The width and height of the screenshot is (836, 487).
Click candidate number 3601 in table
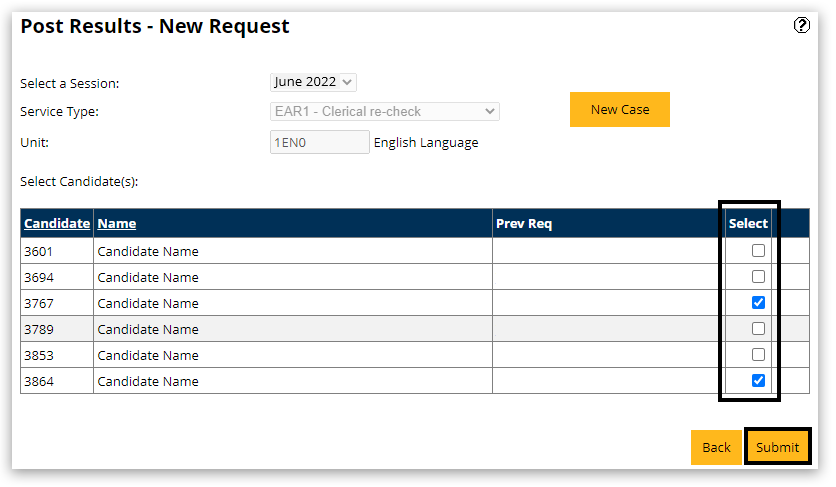(x=39, y=251)
